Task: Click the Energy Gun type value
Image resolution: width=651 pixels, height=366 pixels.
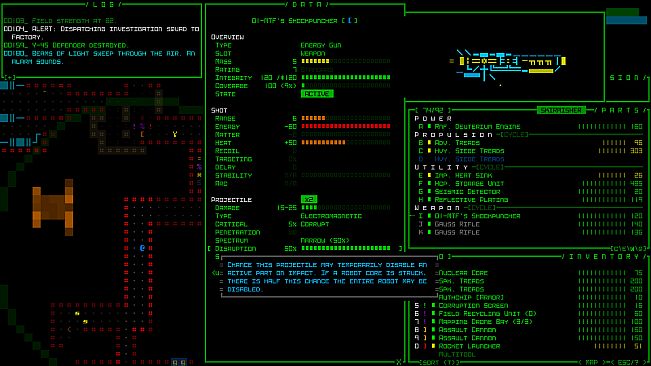Action: [x=321, y=45]
